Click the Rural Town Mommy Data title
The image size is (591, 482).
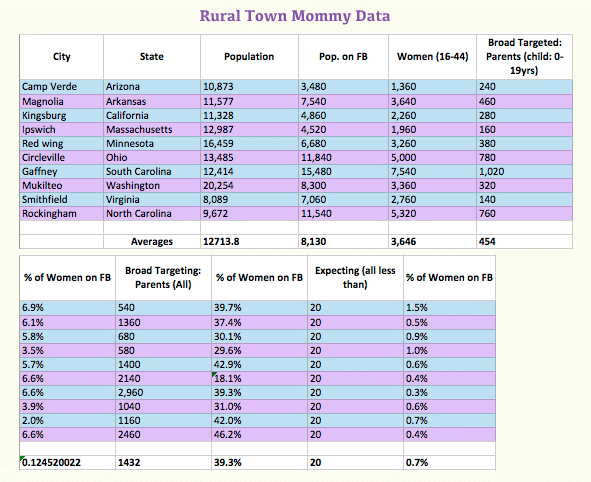[x=295, y=16]
